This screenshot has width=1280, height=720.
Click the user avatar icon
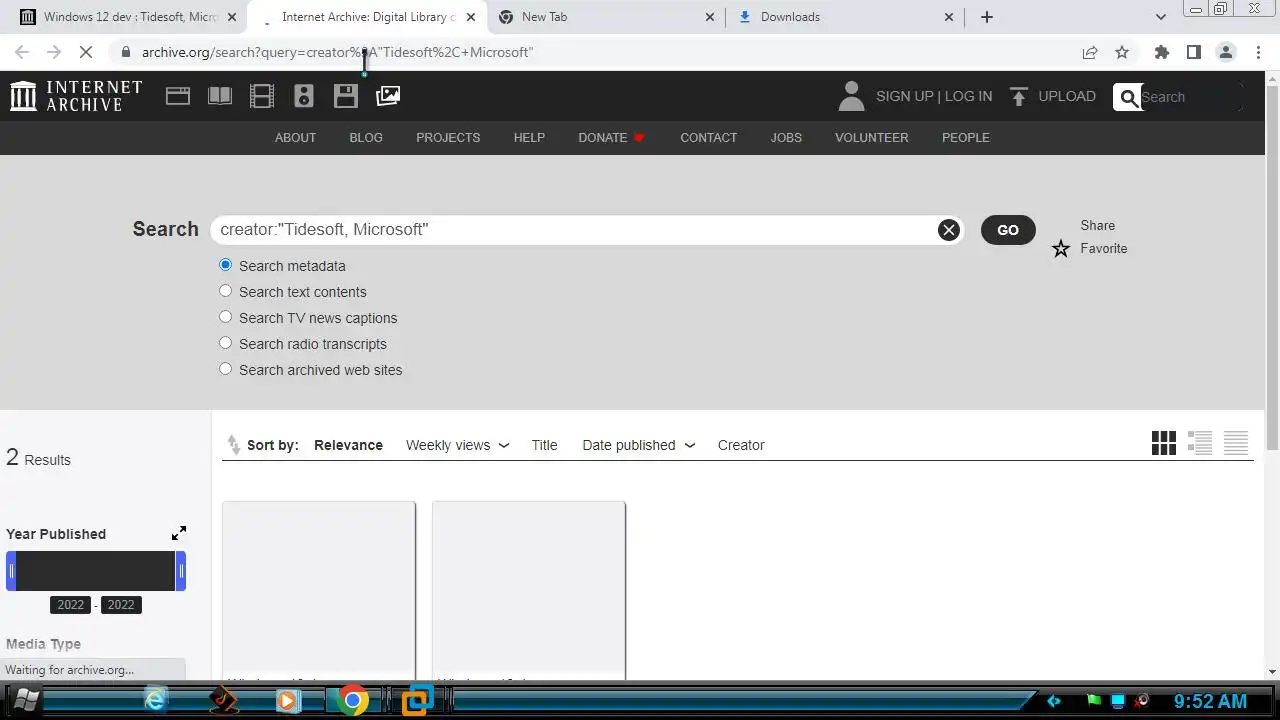tap(851, 96)
